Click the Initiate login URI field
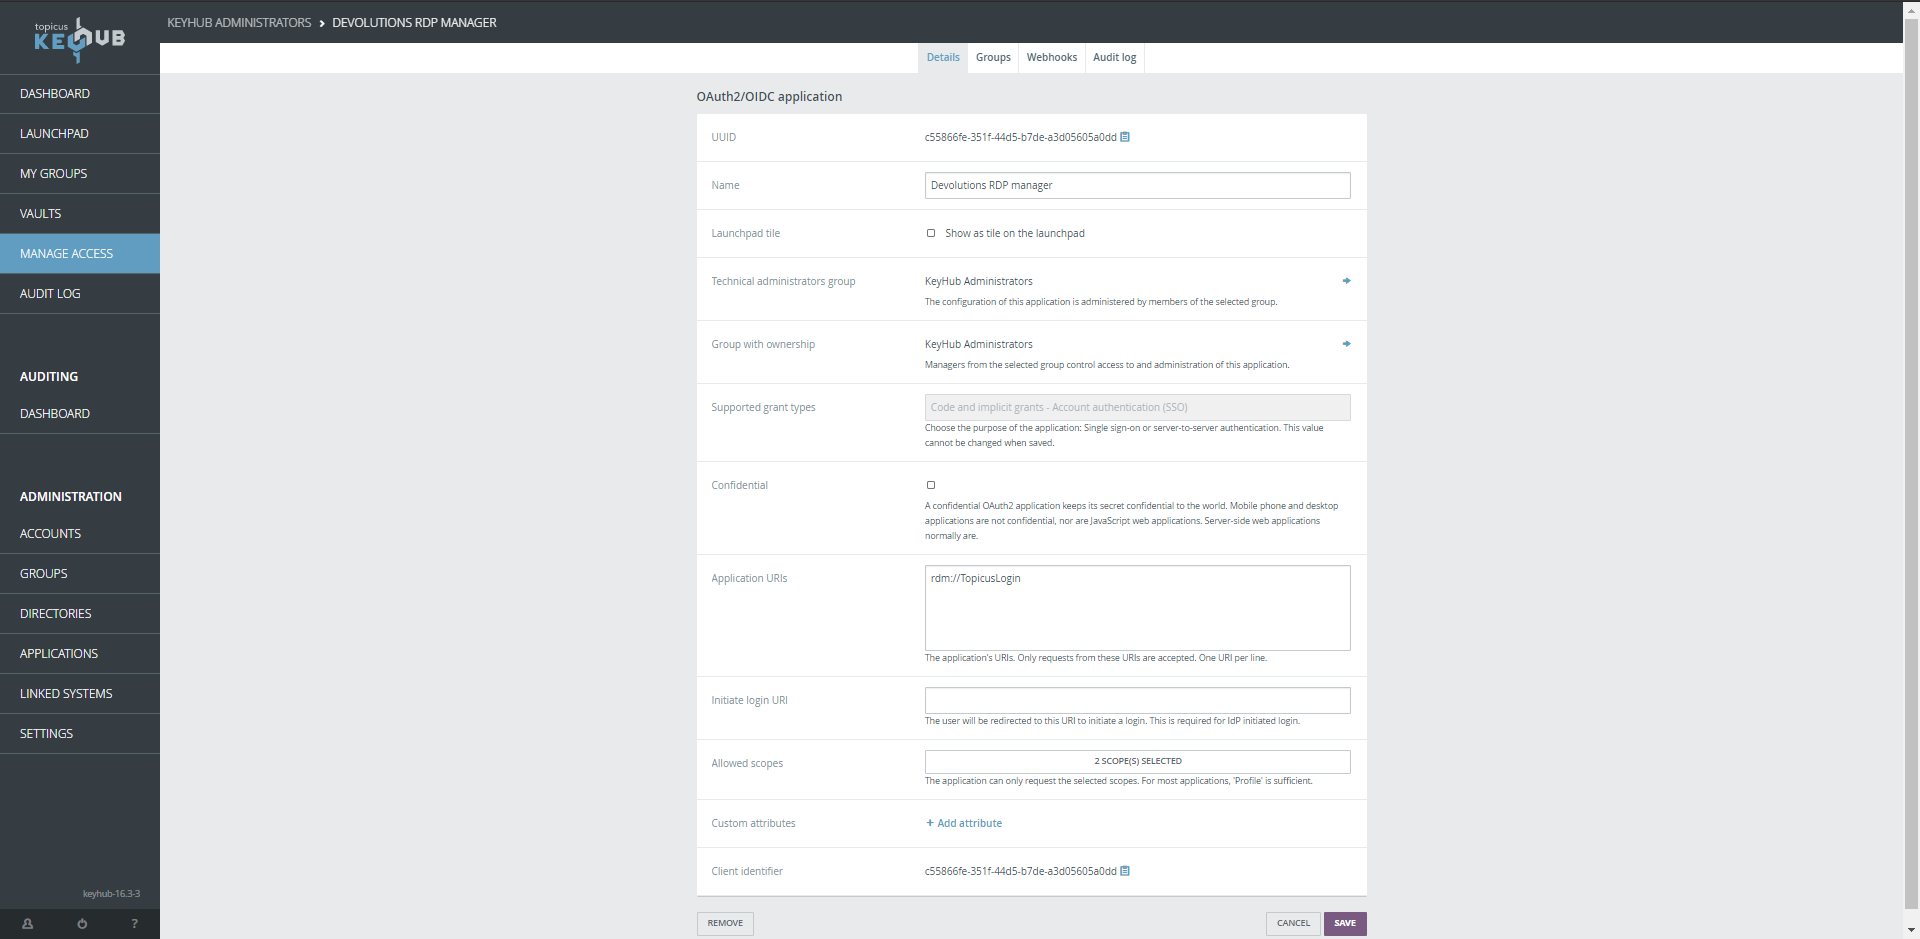Image resolution: width=1920 pixels, height=939 pixels. point(1137,700)
